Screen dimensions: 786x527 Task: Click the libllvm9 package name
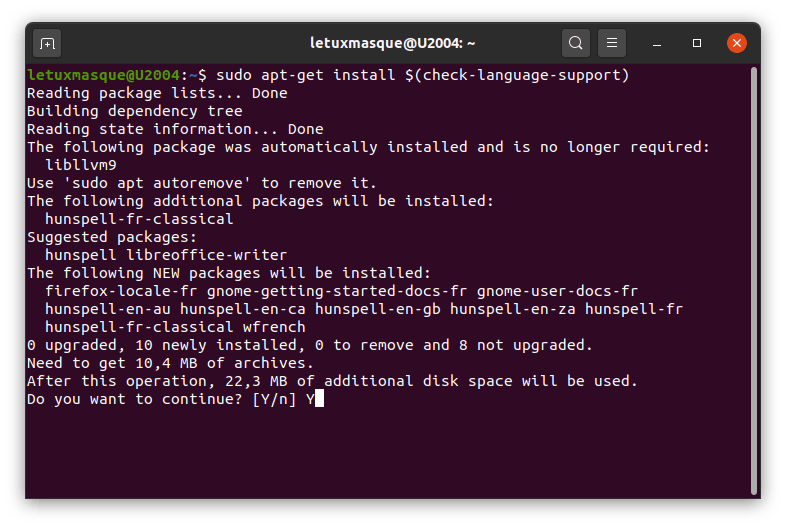click(81, 165)
